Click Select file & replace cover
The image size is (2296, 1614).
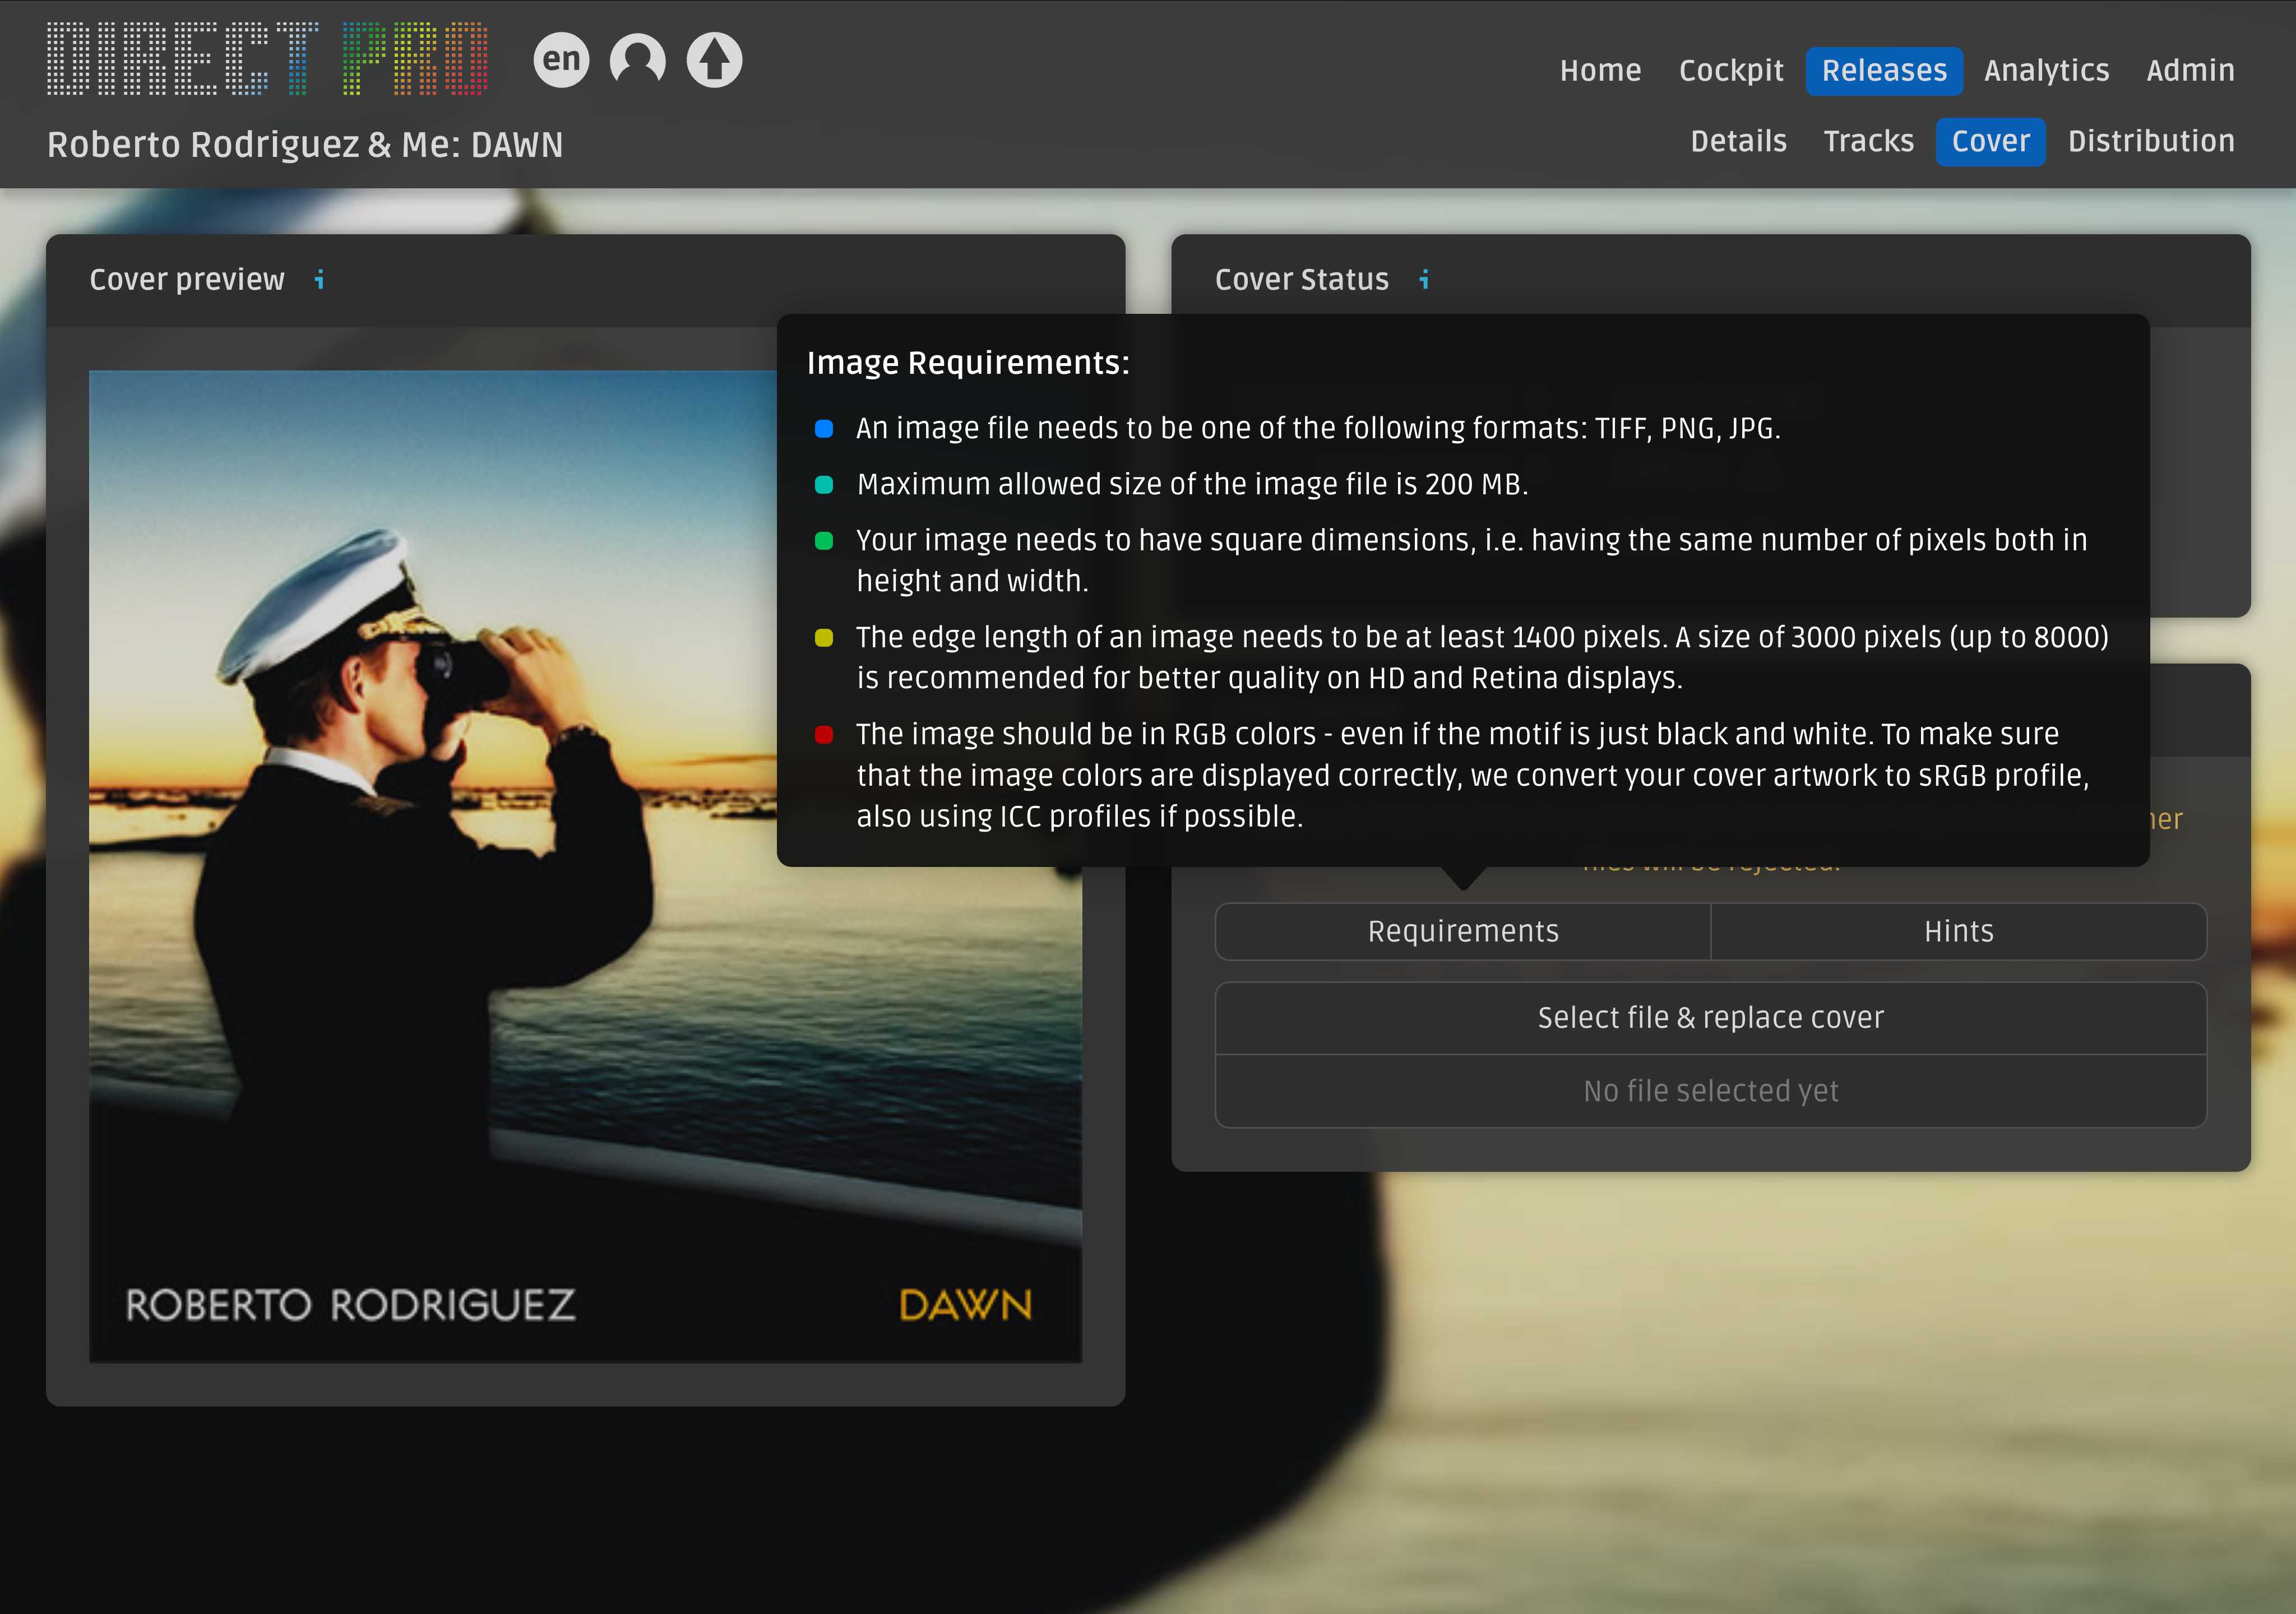1711,1018
